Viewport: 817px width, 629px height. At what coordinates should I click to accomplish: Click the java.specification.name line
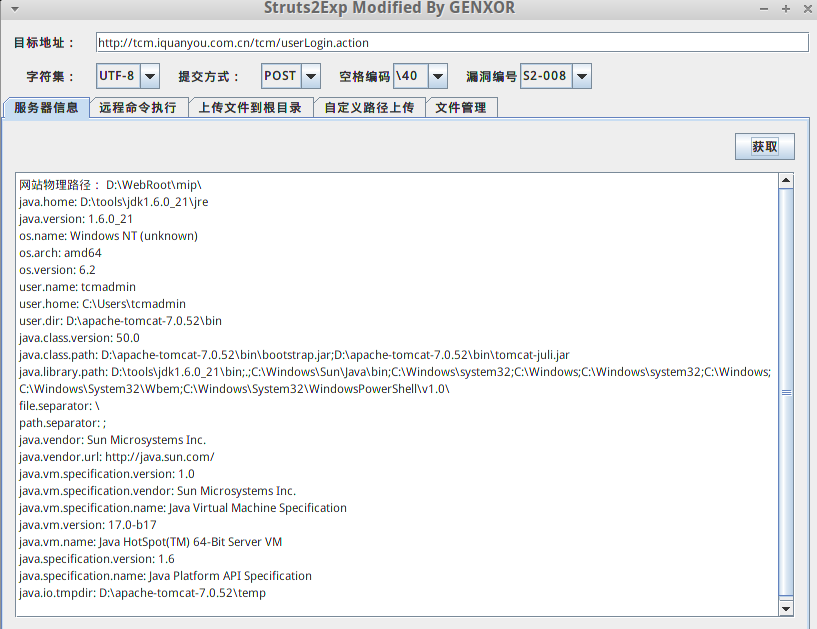(x=165, y=576)
